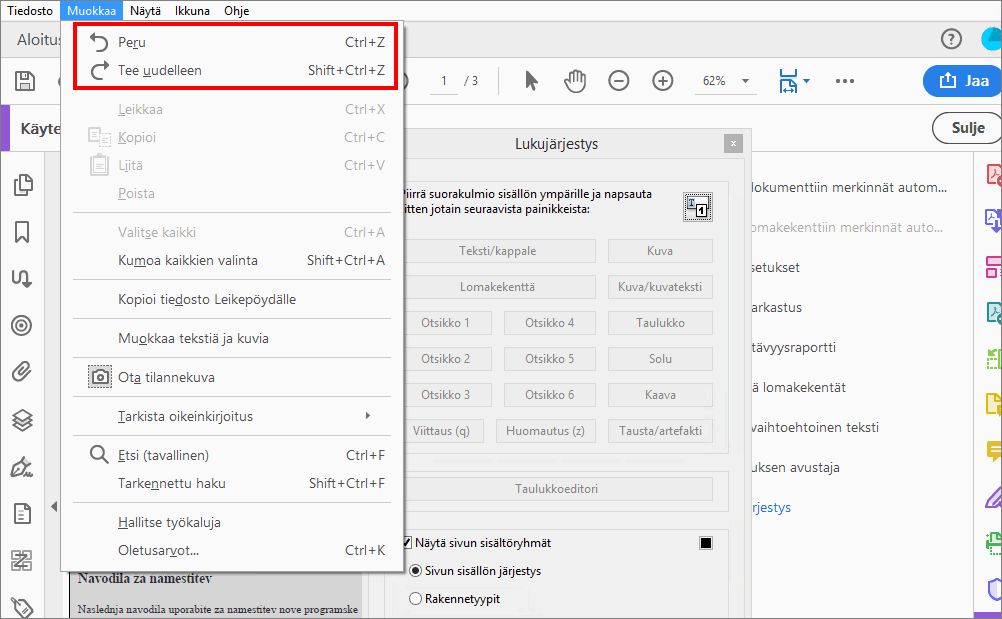Click the Huomautus (z) button

coord(545,431)
